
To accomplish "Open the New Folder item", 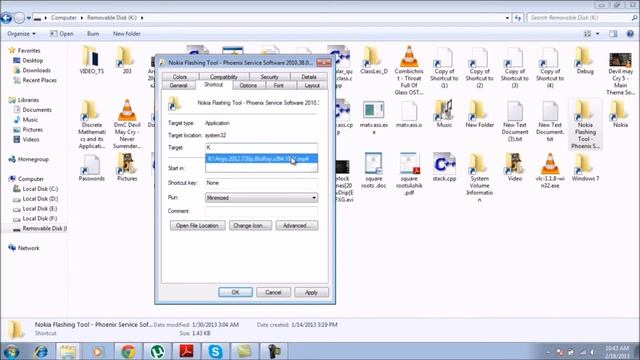I will pyautogui.click(x=479, y=113).
